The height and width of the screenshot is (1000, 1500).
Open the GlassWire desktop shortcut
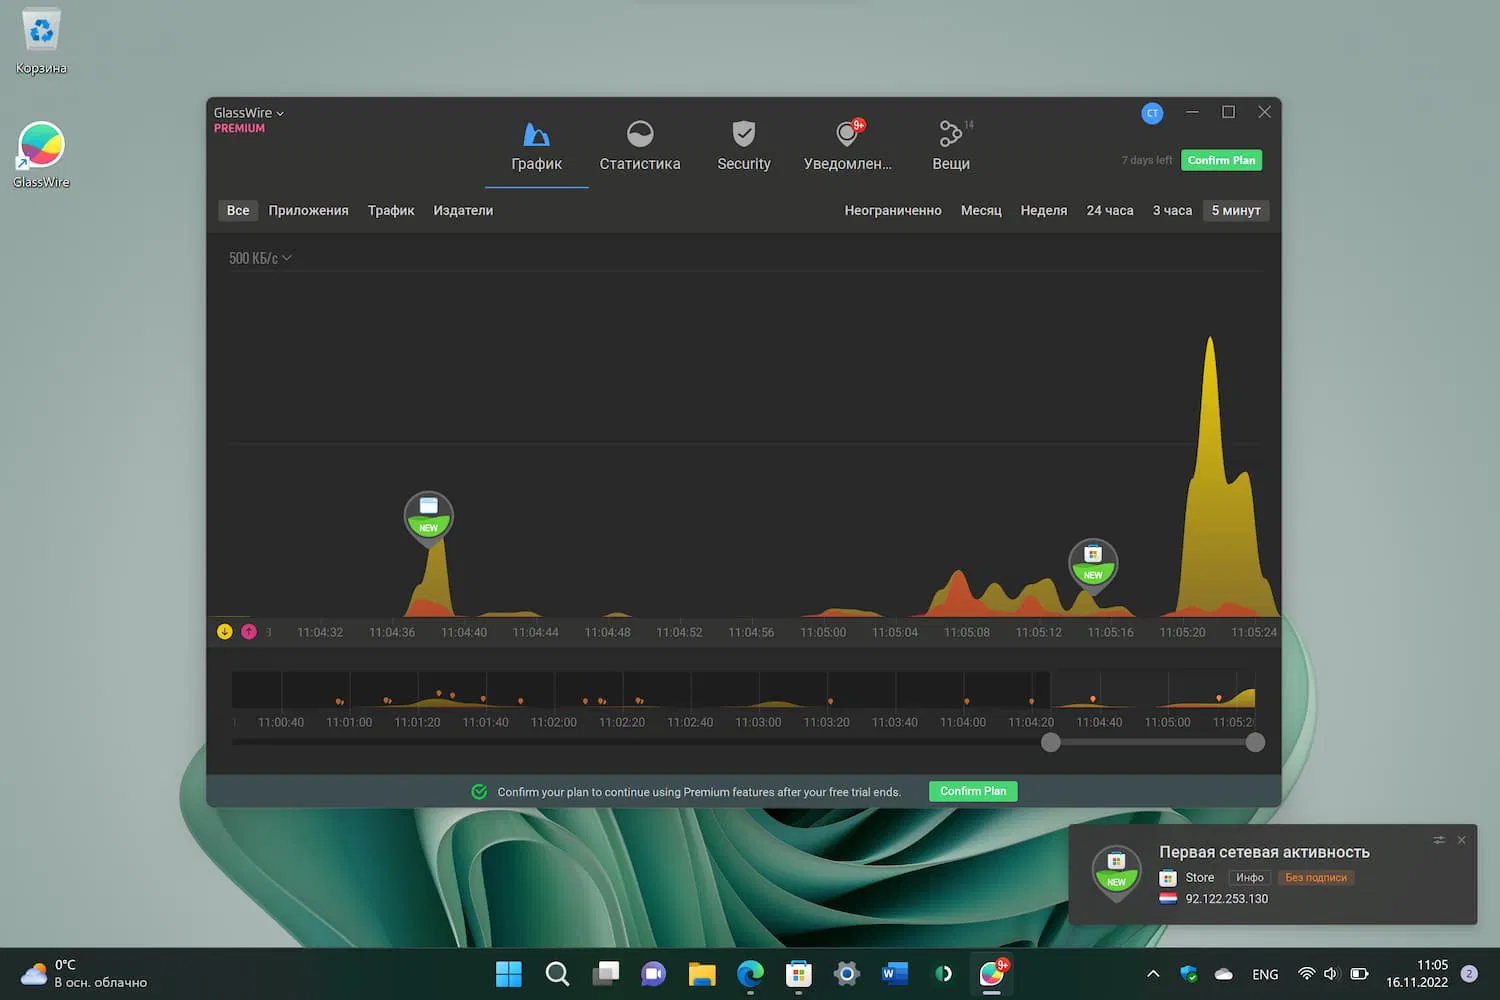coord(41,155)
